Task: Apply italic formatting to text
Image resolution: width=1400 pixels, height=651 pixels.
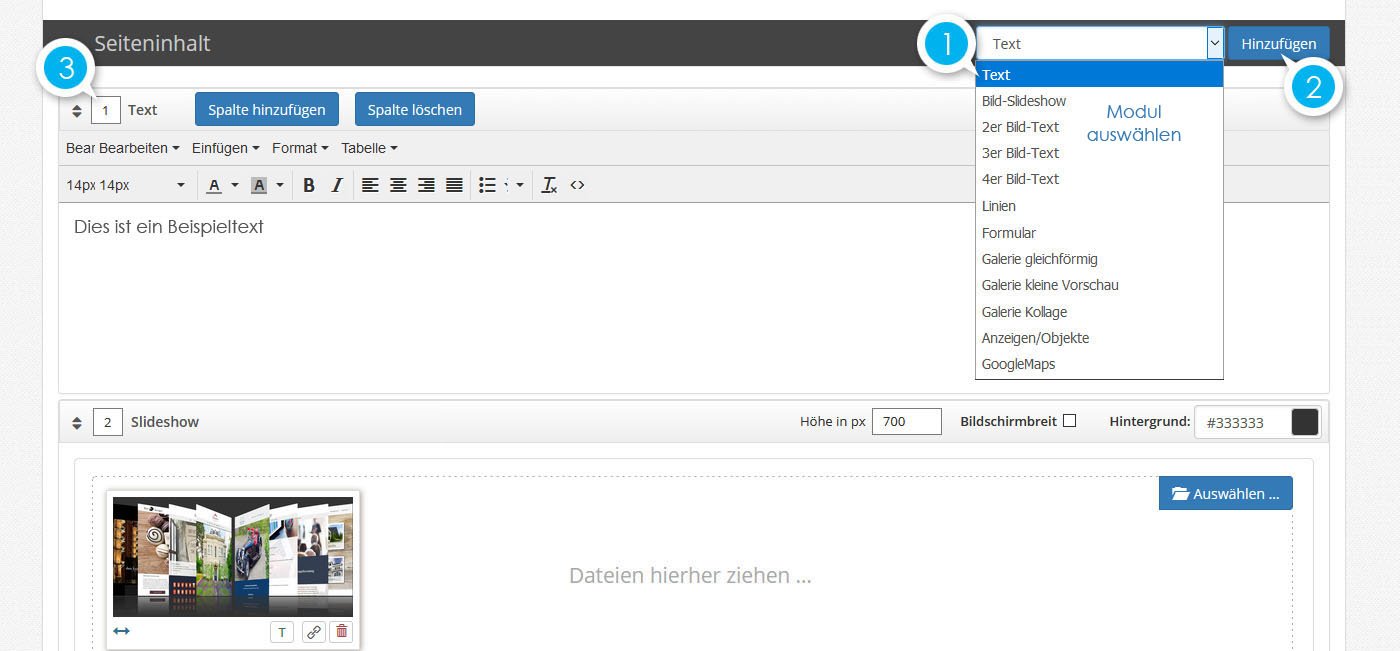Action: [x=337, y=185]
